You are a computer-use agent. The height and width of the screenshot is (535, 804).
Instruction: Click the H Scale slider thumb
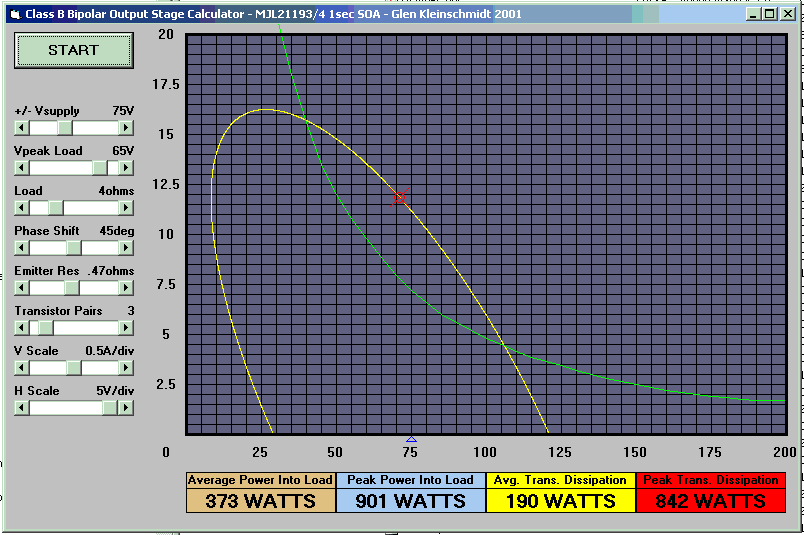[x=110, y=408]
